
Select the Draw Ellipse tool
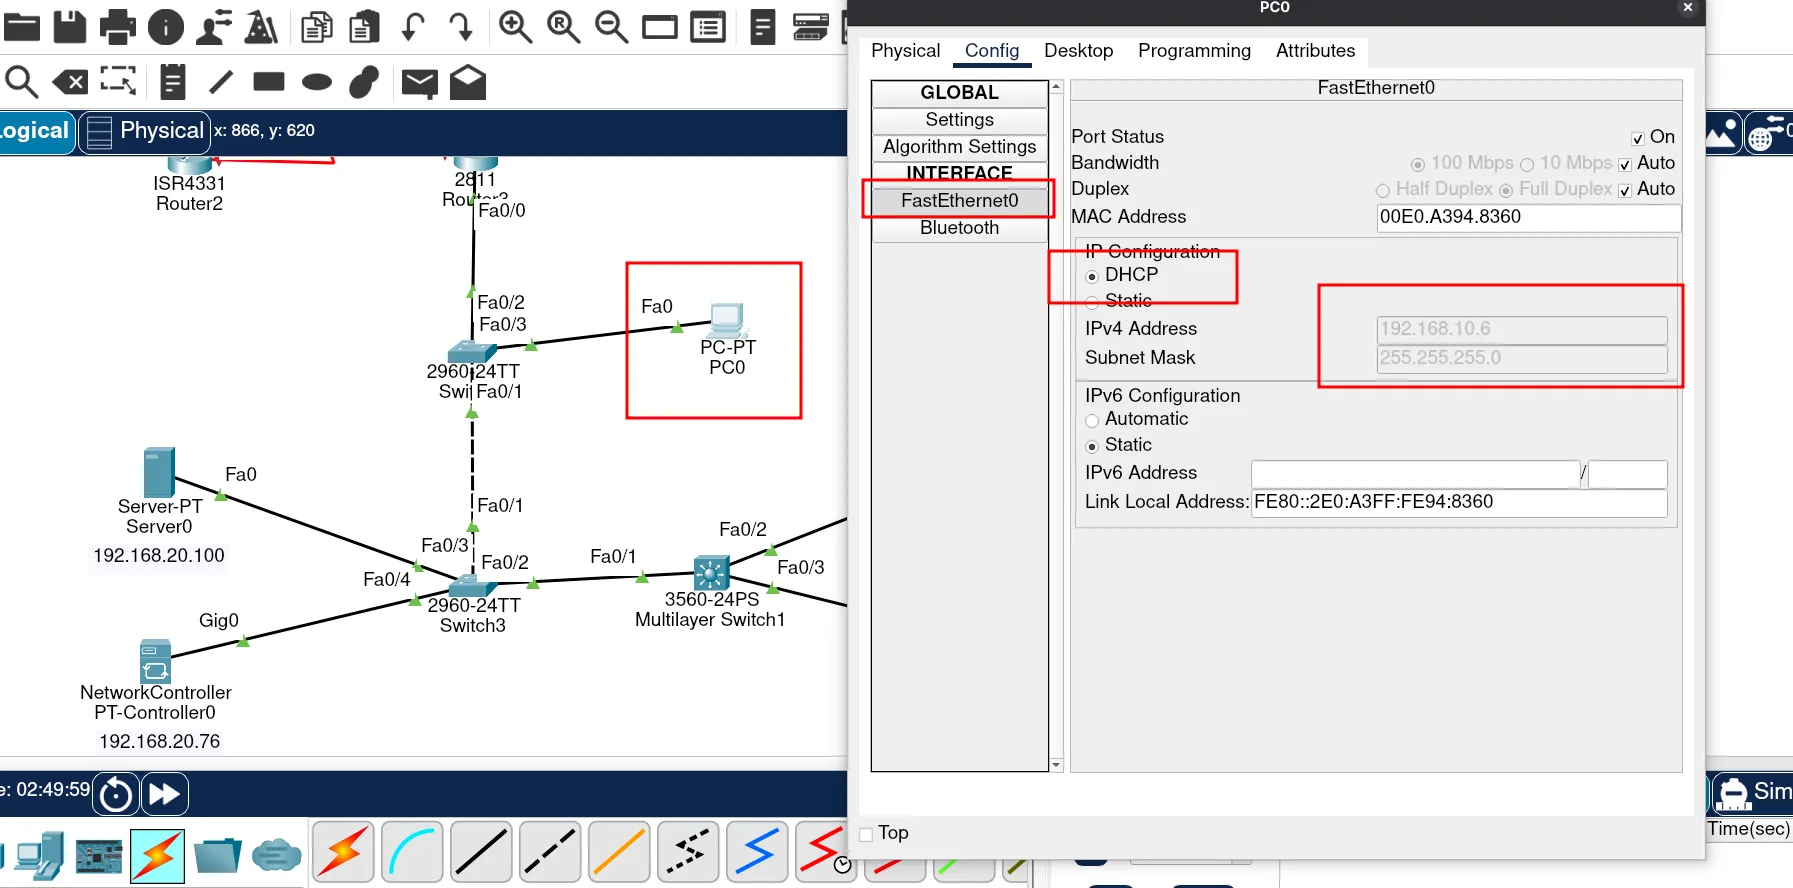316,82
